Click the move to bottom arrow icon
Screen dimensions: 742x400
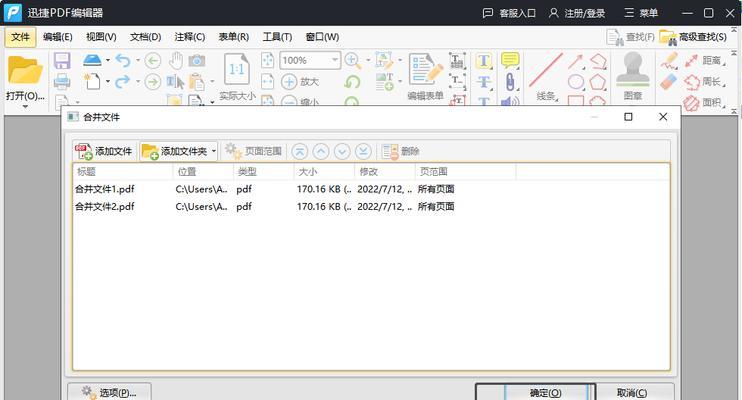(363, 151)
